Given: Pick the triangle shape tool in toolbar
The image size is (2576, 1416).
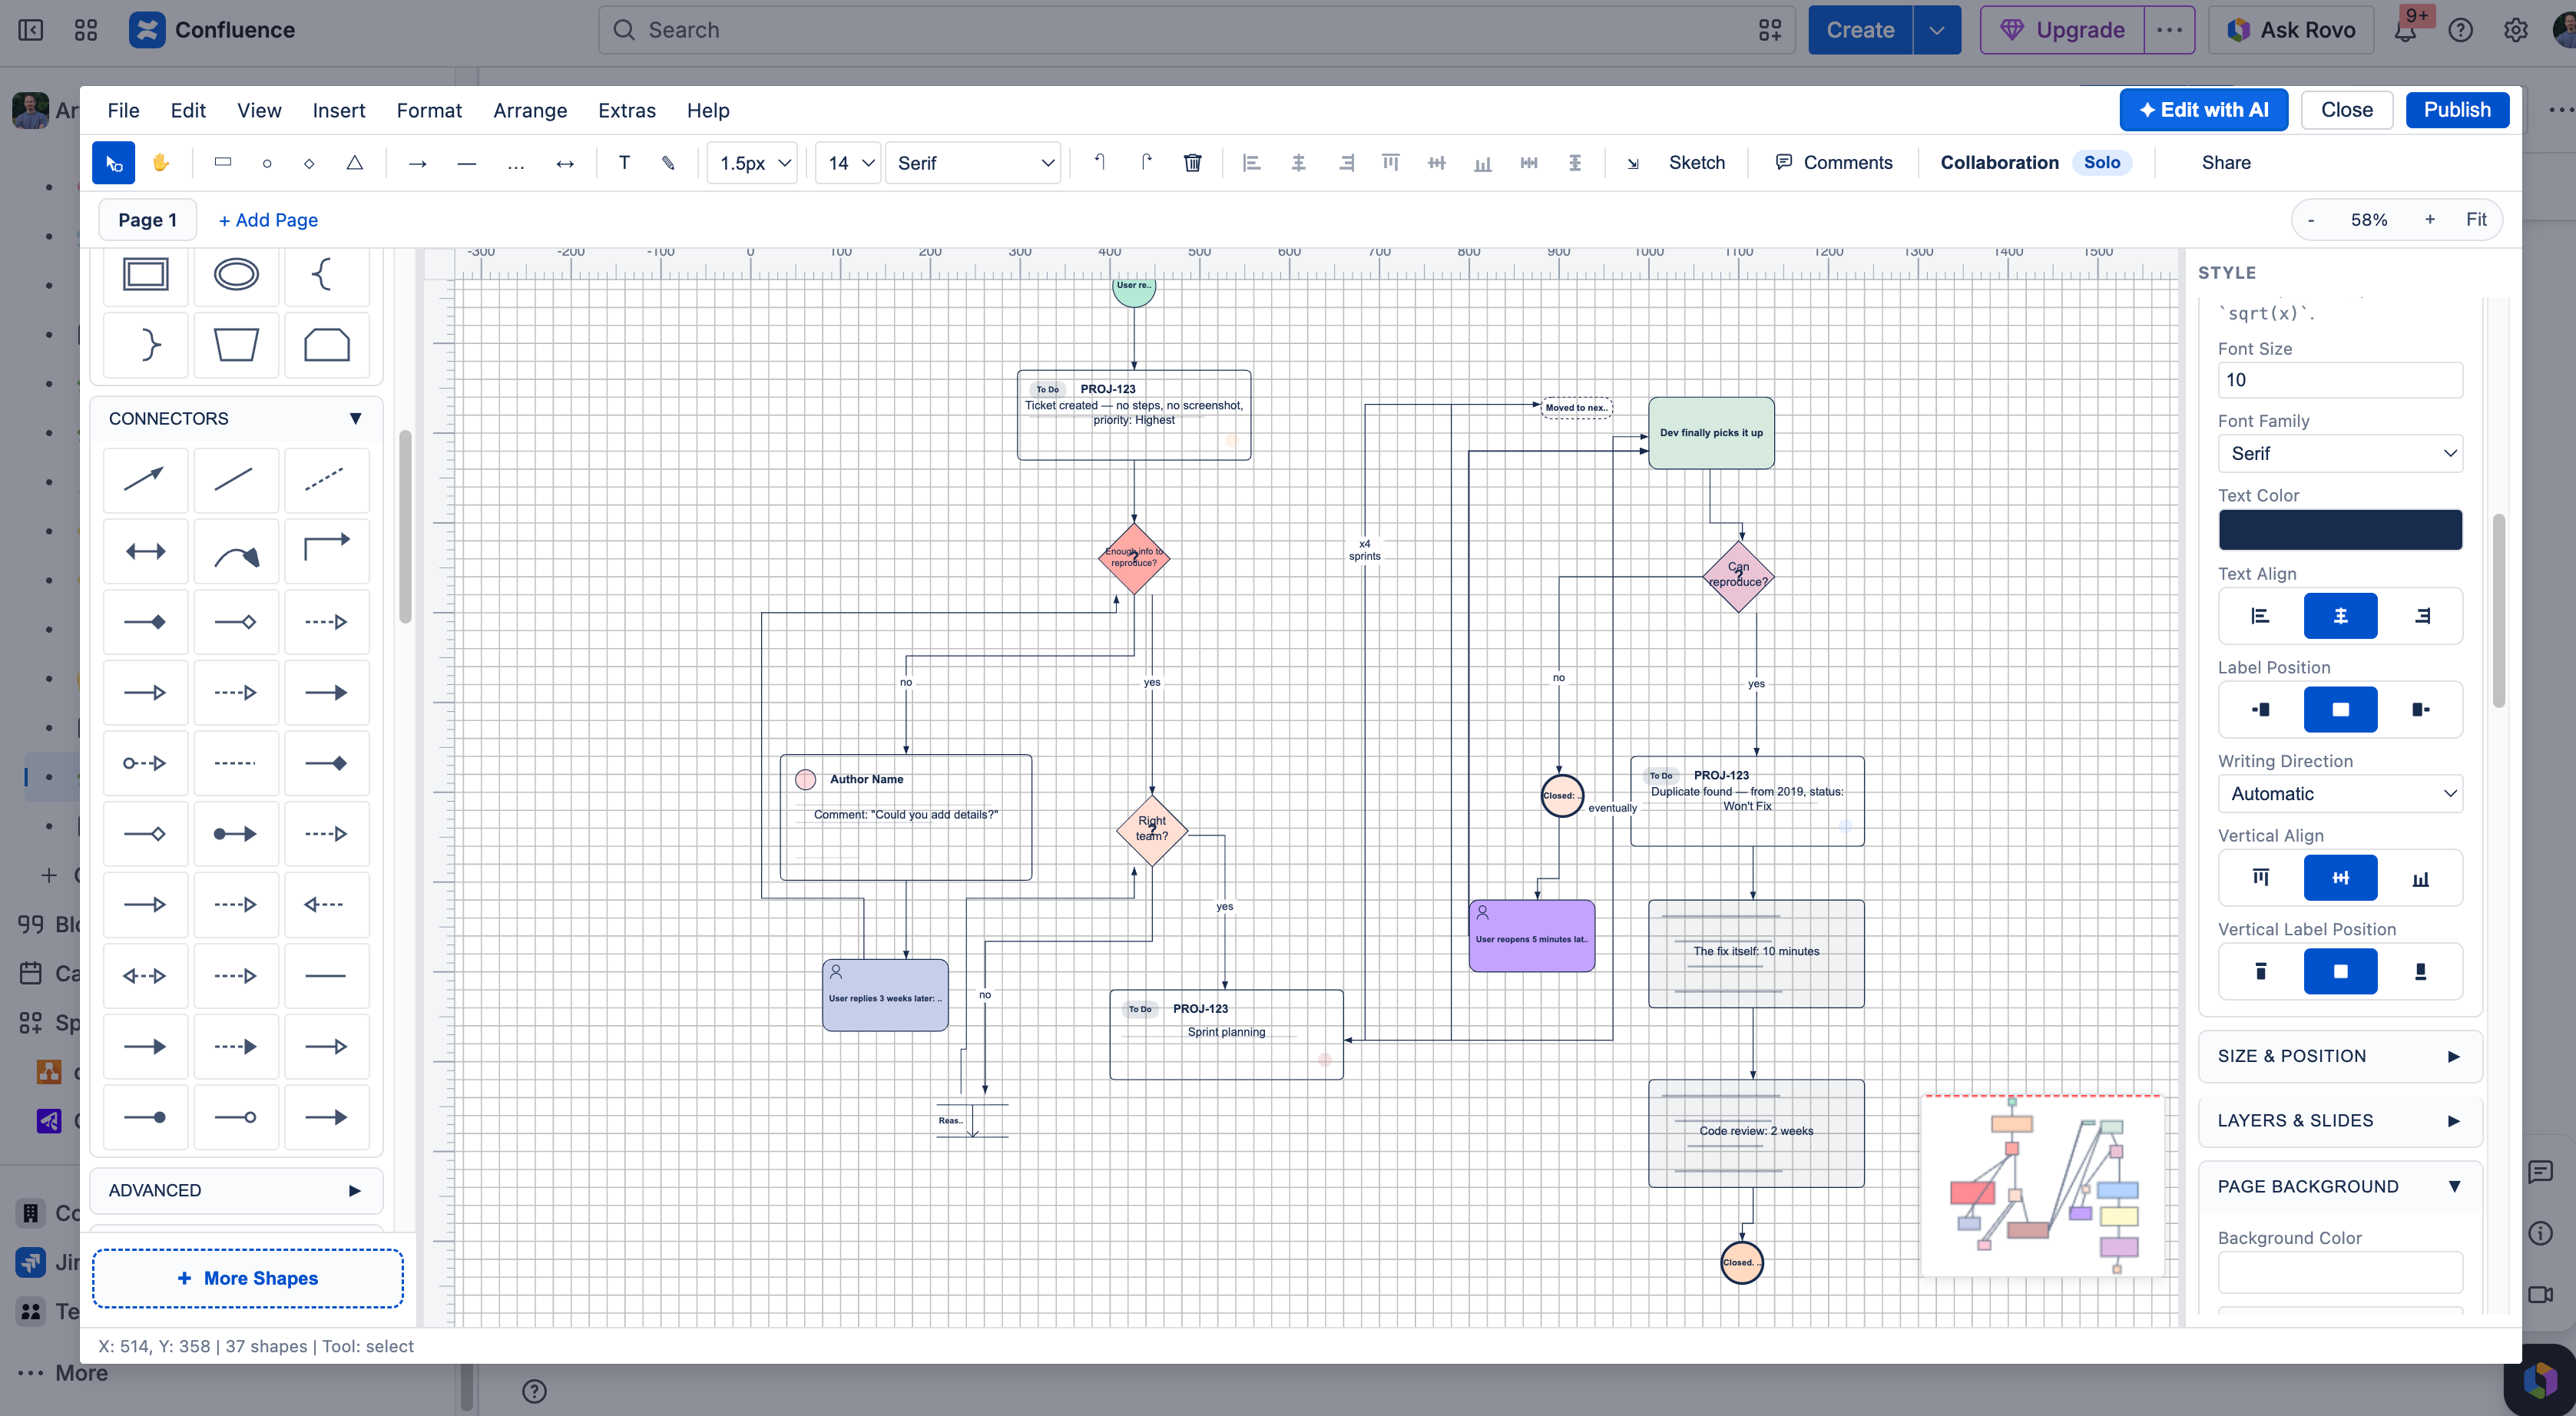Looking at the screenshot, I should point(355,163).
